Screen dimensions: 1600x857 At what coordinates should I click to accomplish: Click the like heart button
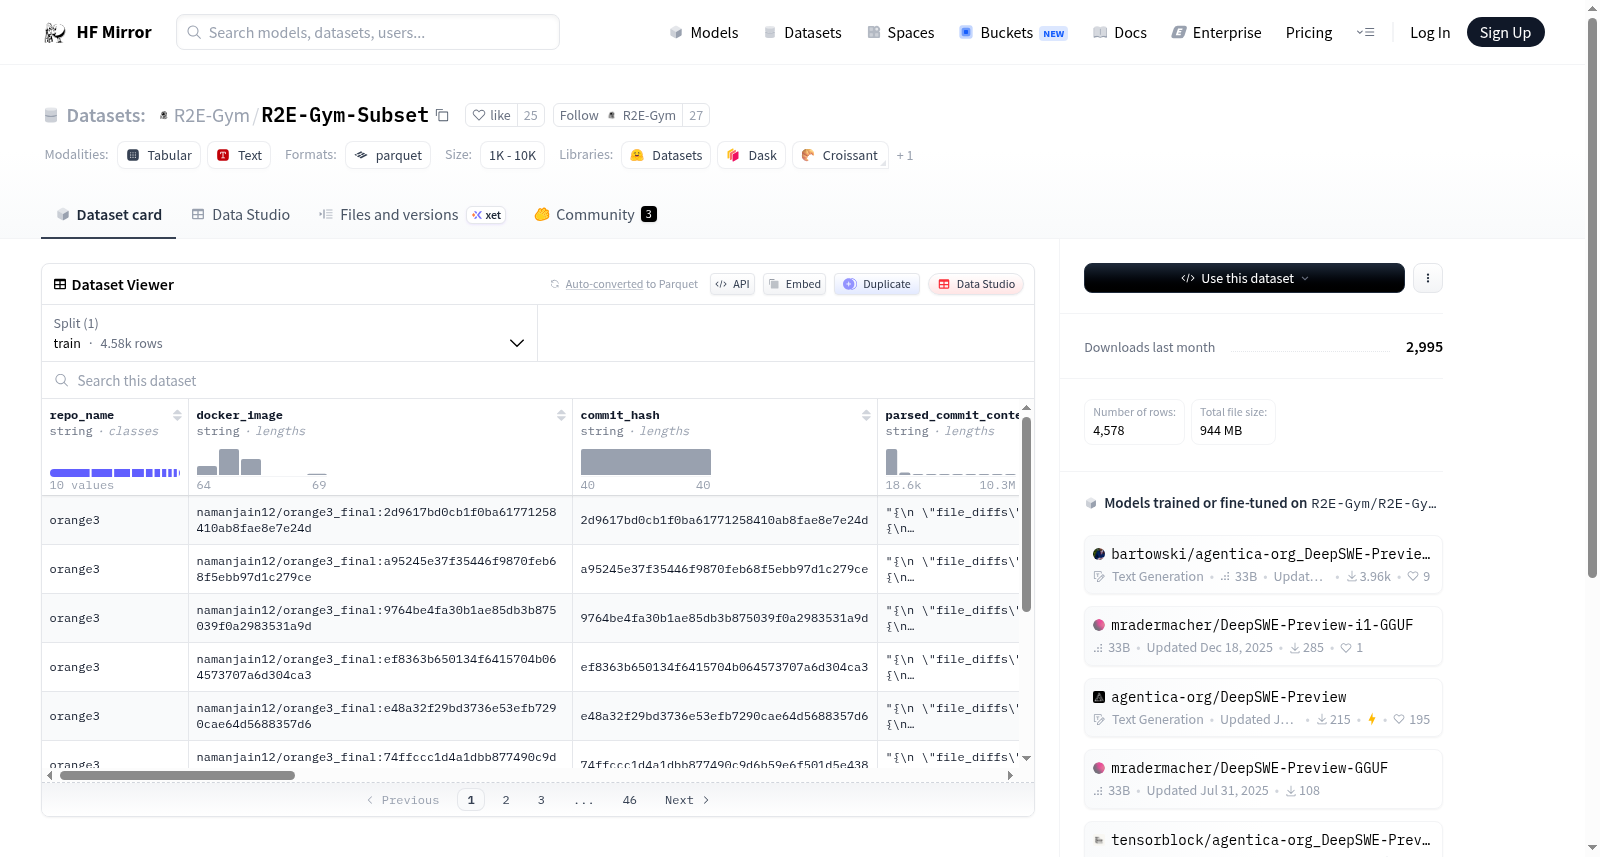(491, 115)
